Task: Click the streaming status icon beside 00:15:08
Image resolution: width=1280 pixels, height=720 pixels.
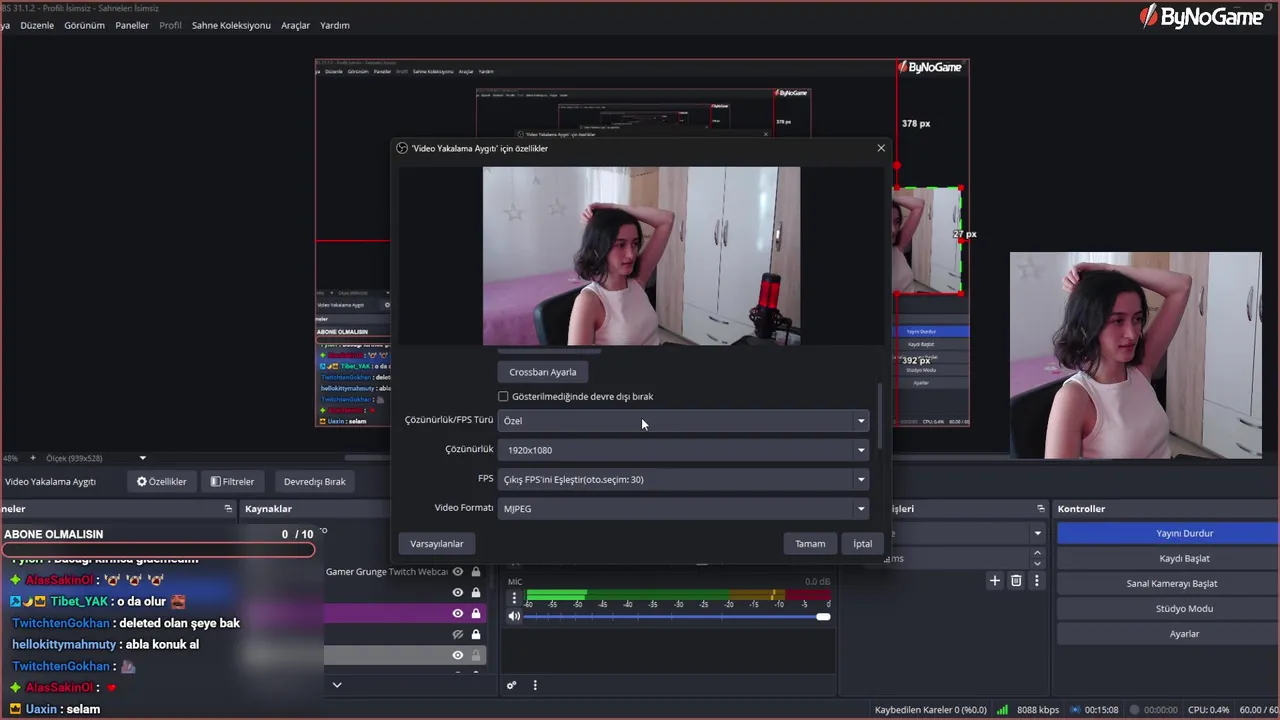Action: (x=1074, y=709)
